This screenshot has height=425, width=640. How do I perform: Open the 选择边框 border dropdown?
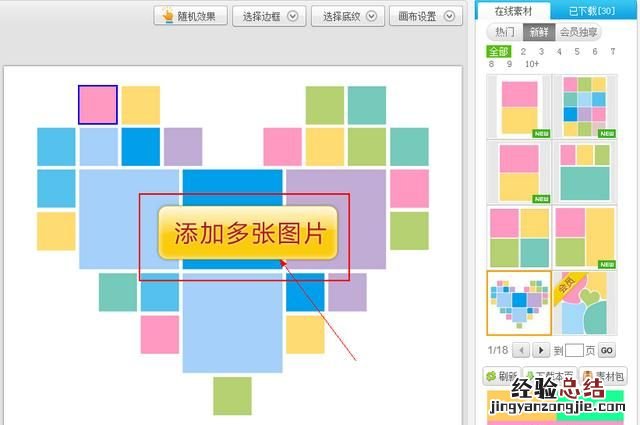click(269, 16)
